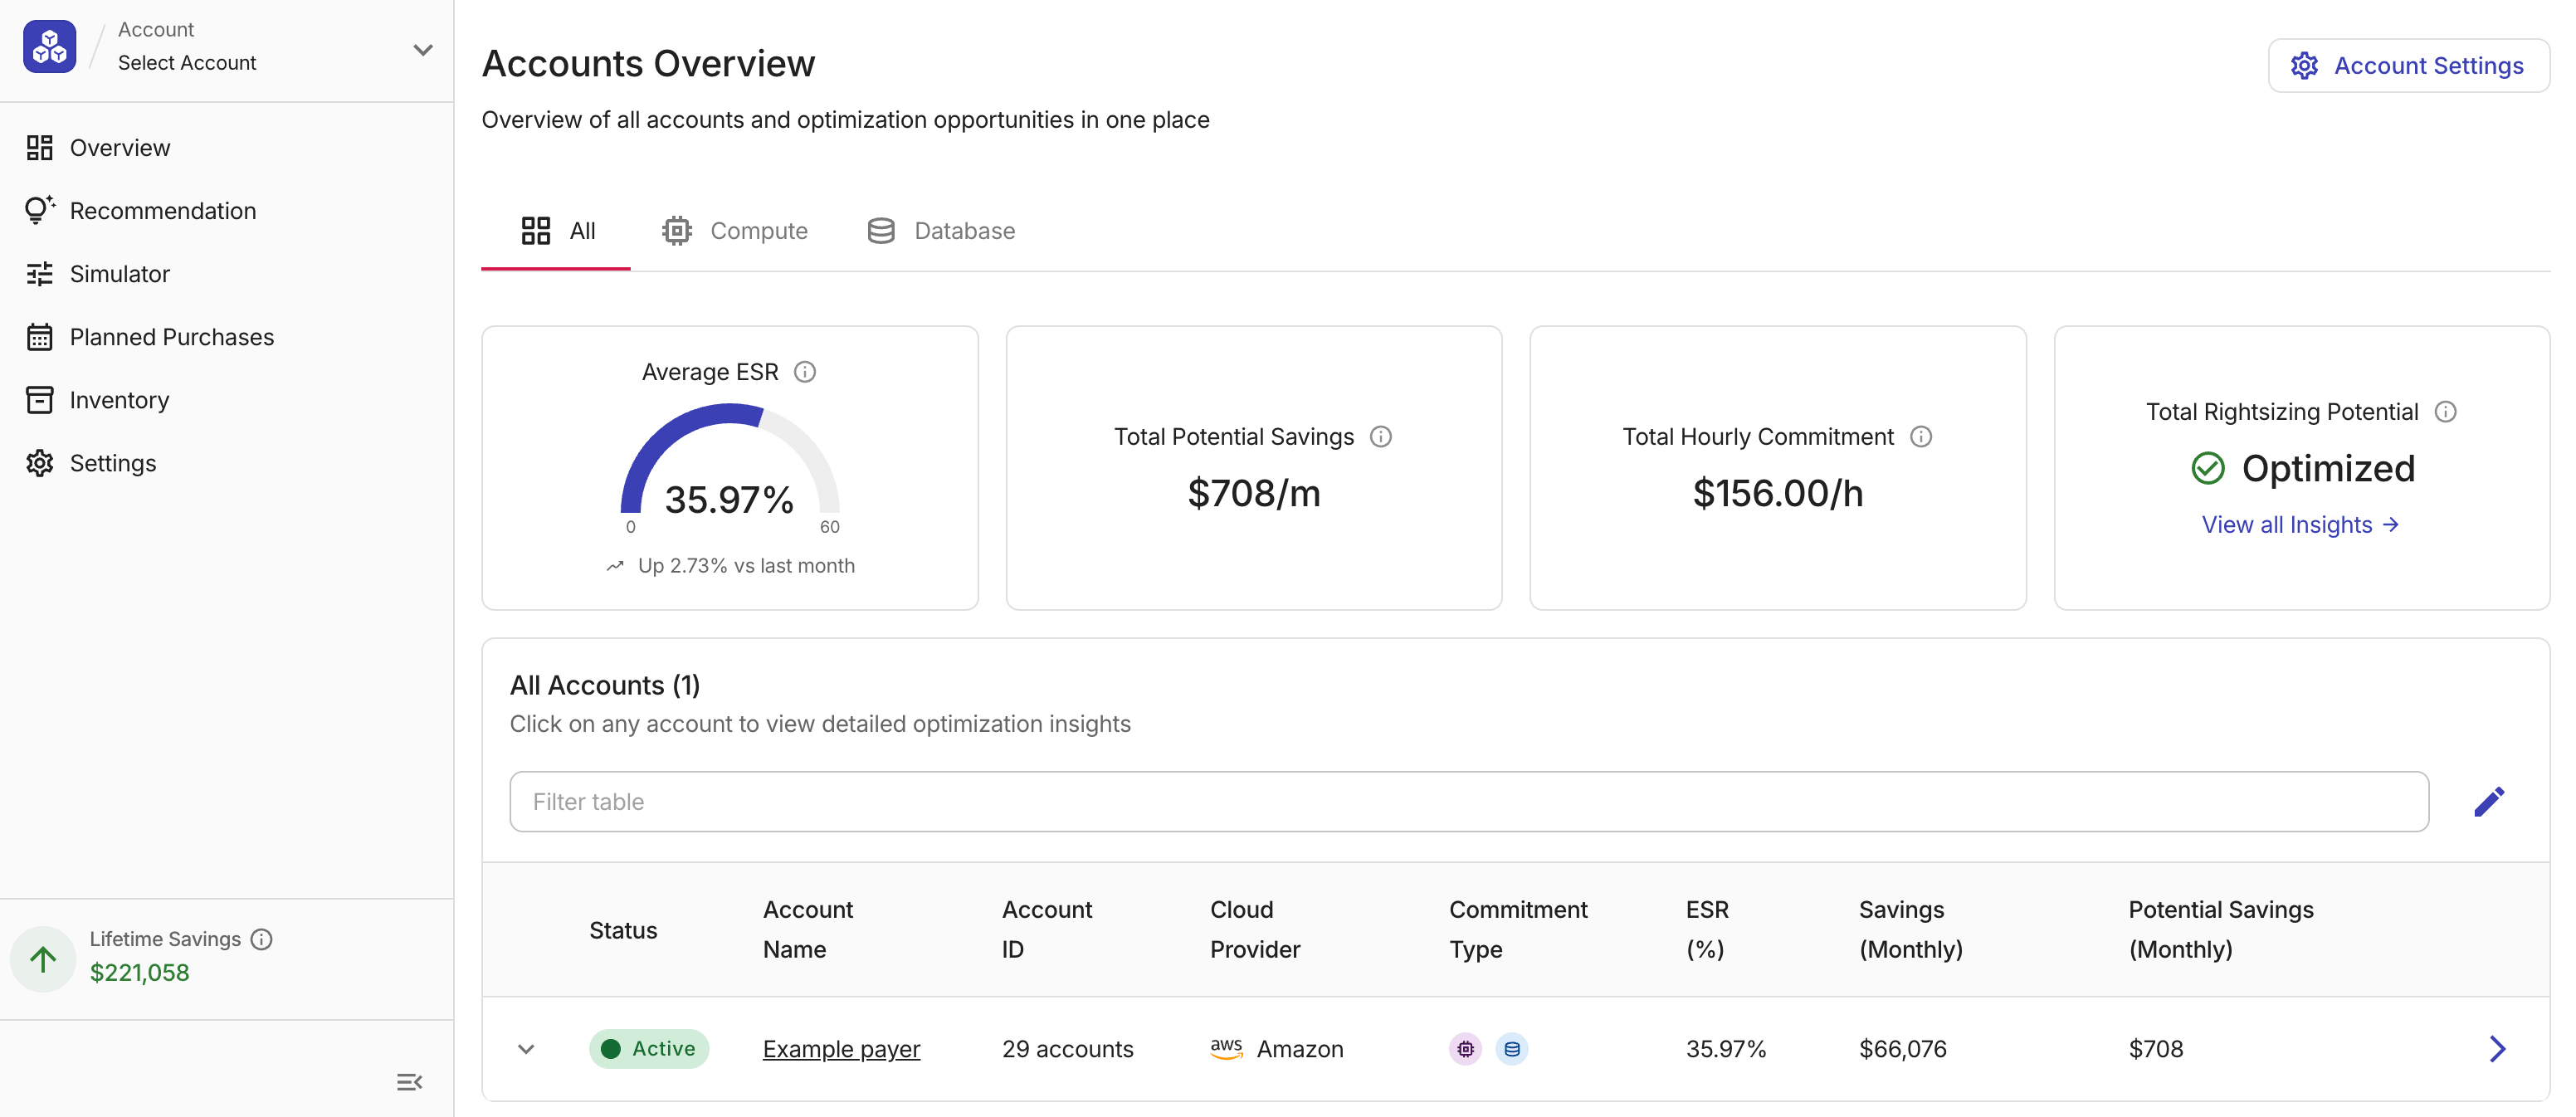Click the Overview dashboard grid icon
Image resolution: width=2576 pixels, height=1117 pixels.
(39, 148)
